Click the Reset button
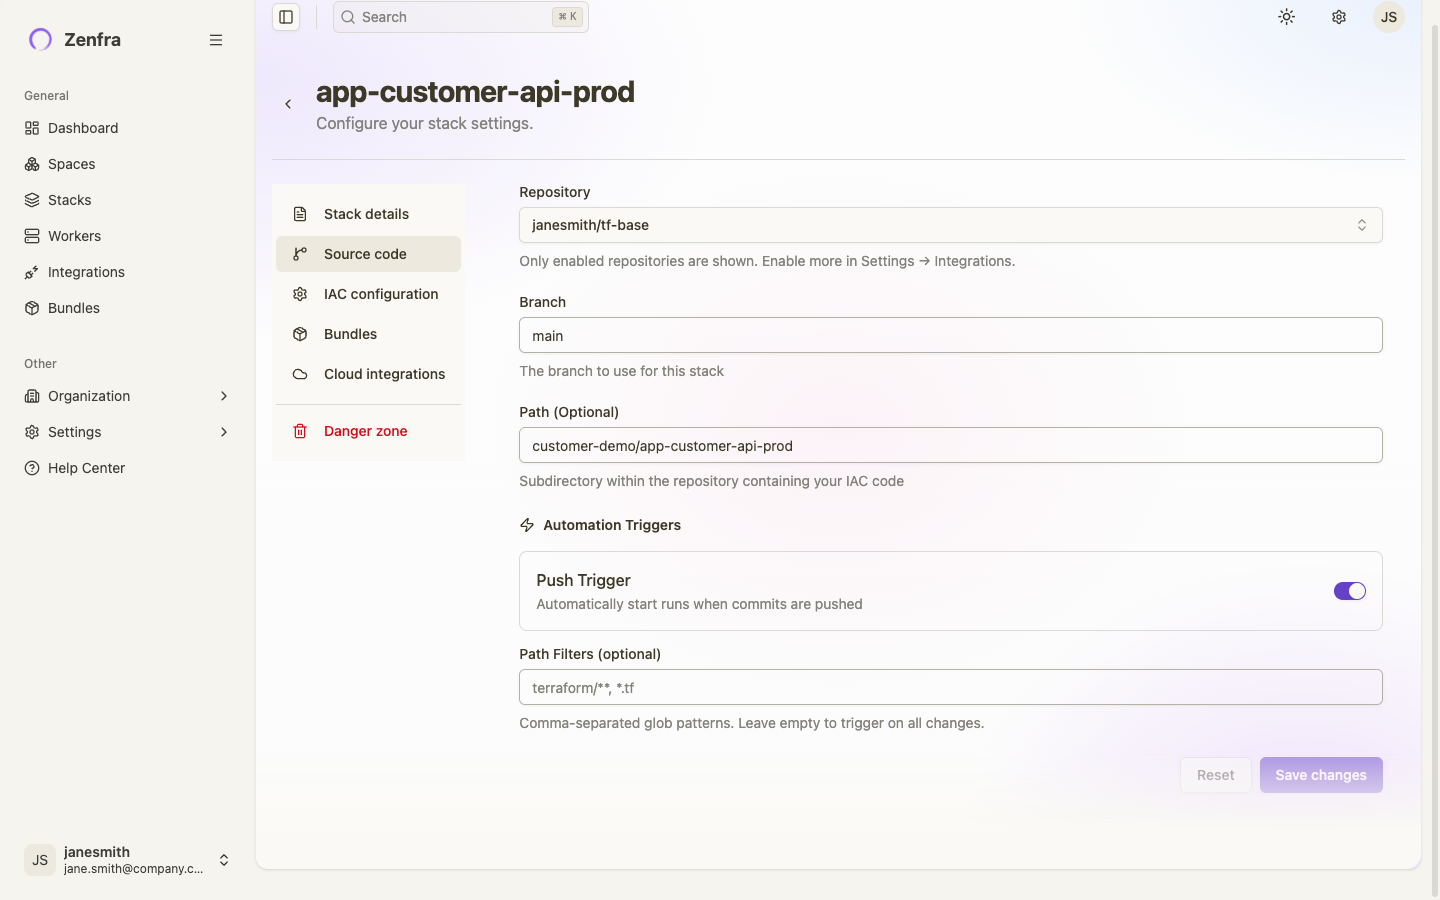This screenshot has height=900, width=1440. pyautogui.click(x=1215, y=775)
